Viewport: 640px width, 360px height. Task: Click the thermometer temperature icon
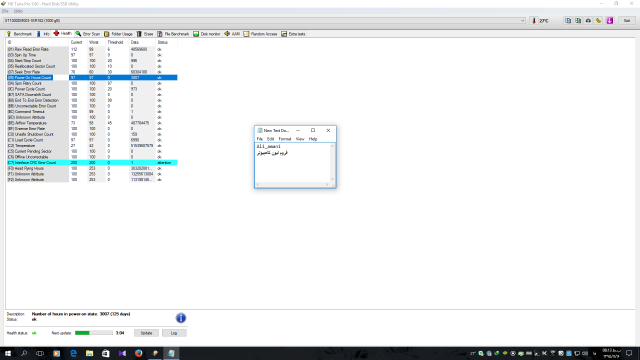[x=534, y=20]
